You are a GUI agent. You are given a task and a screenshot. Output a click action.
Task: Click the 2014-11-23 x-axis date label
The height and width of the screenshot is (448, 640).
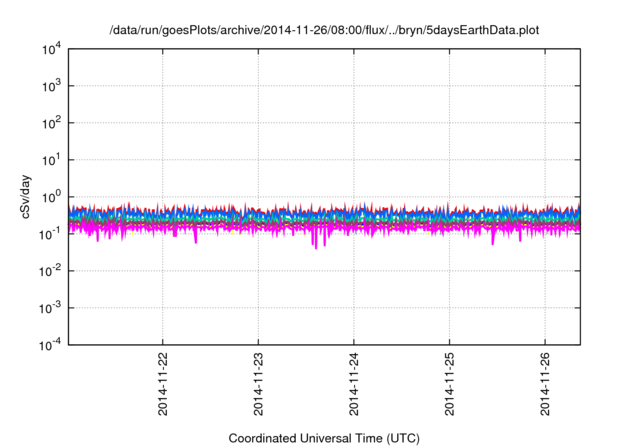point(258,384)
